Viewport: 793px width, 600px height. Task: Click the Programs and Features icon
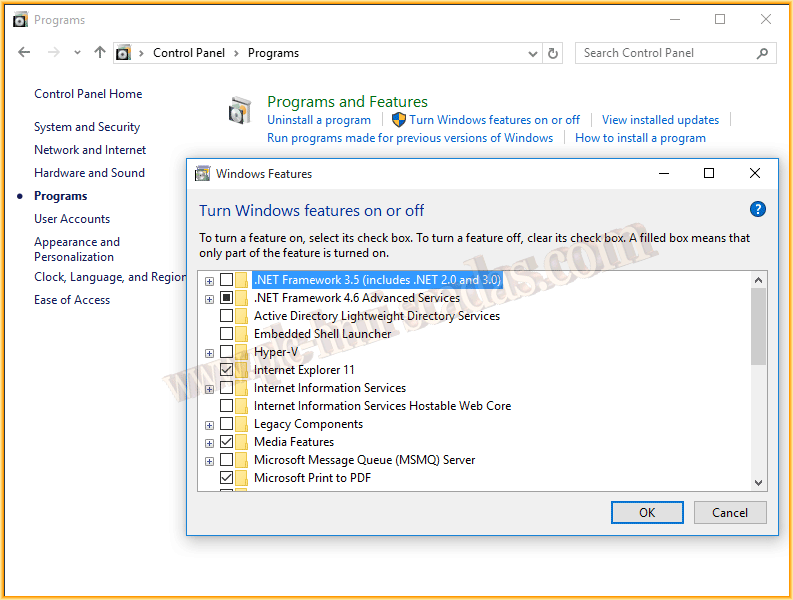[x=240, y=109]
